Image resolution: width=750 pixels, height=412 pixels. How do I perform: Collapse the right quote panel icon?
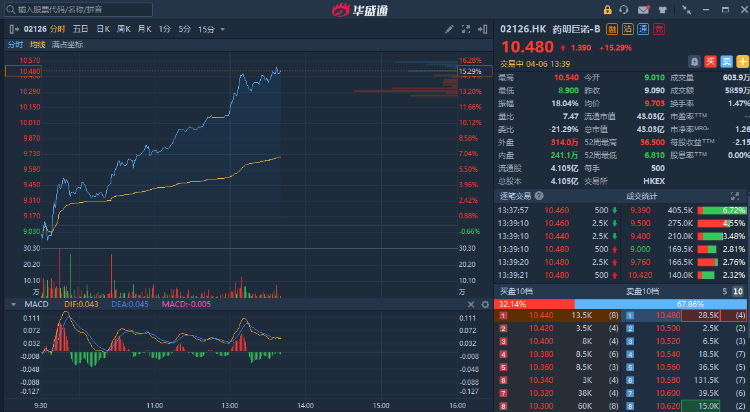(x=483, y=29)
